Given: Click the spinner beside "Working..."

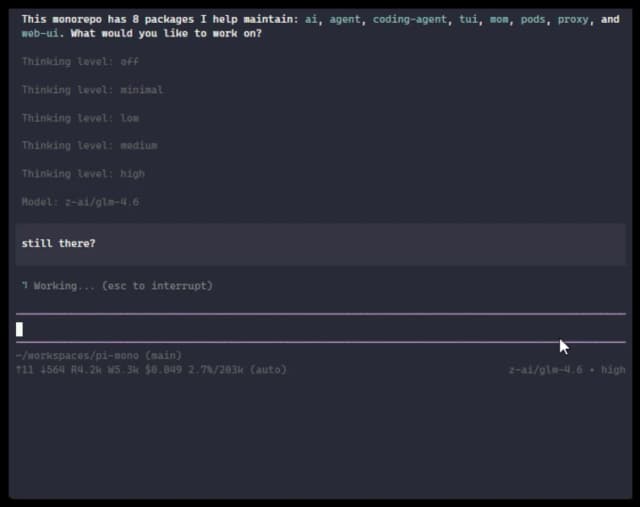Looking at the screenshot, I should click(x=25, y=285).
